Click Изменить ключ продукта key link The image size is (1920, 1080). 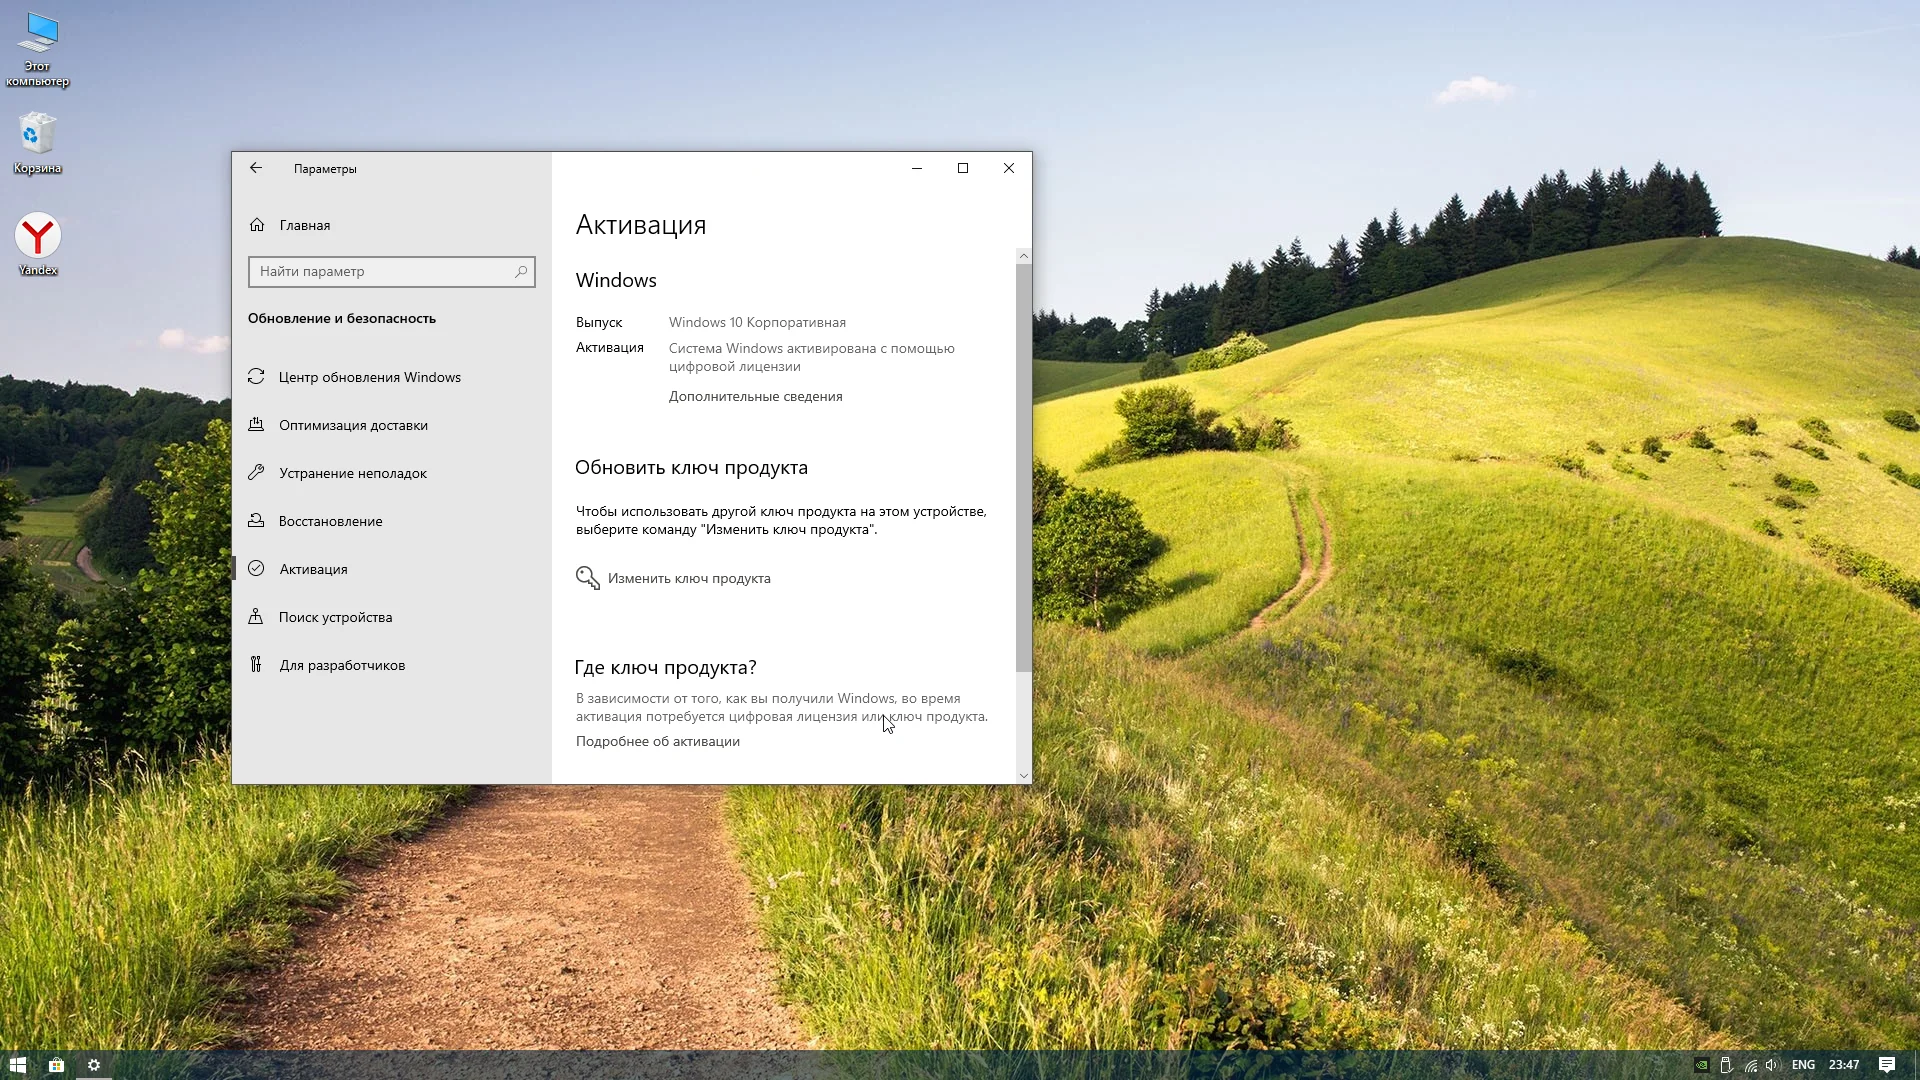pos(688,578)
